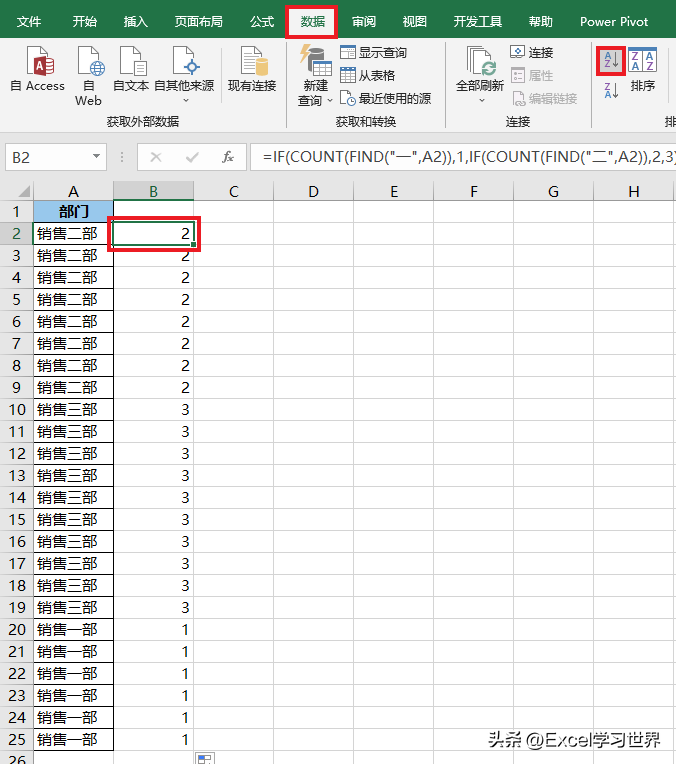Open Power Pivot tab
The image size is (676, 764).
(614, 21)
